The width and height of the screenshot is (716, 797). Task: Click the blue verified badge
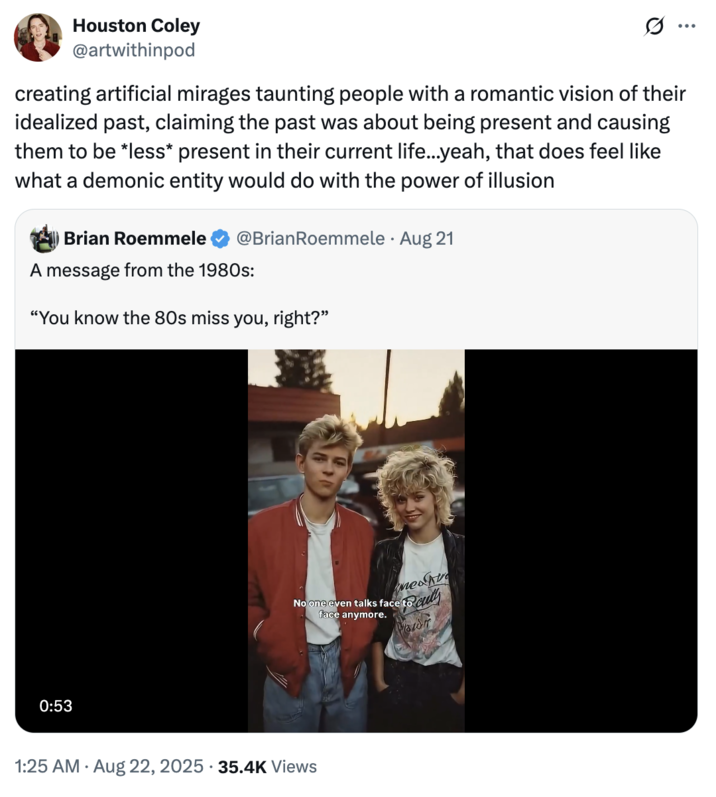220,238
